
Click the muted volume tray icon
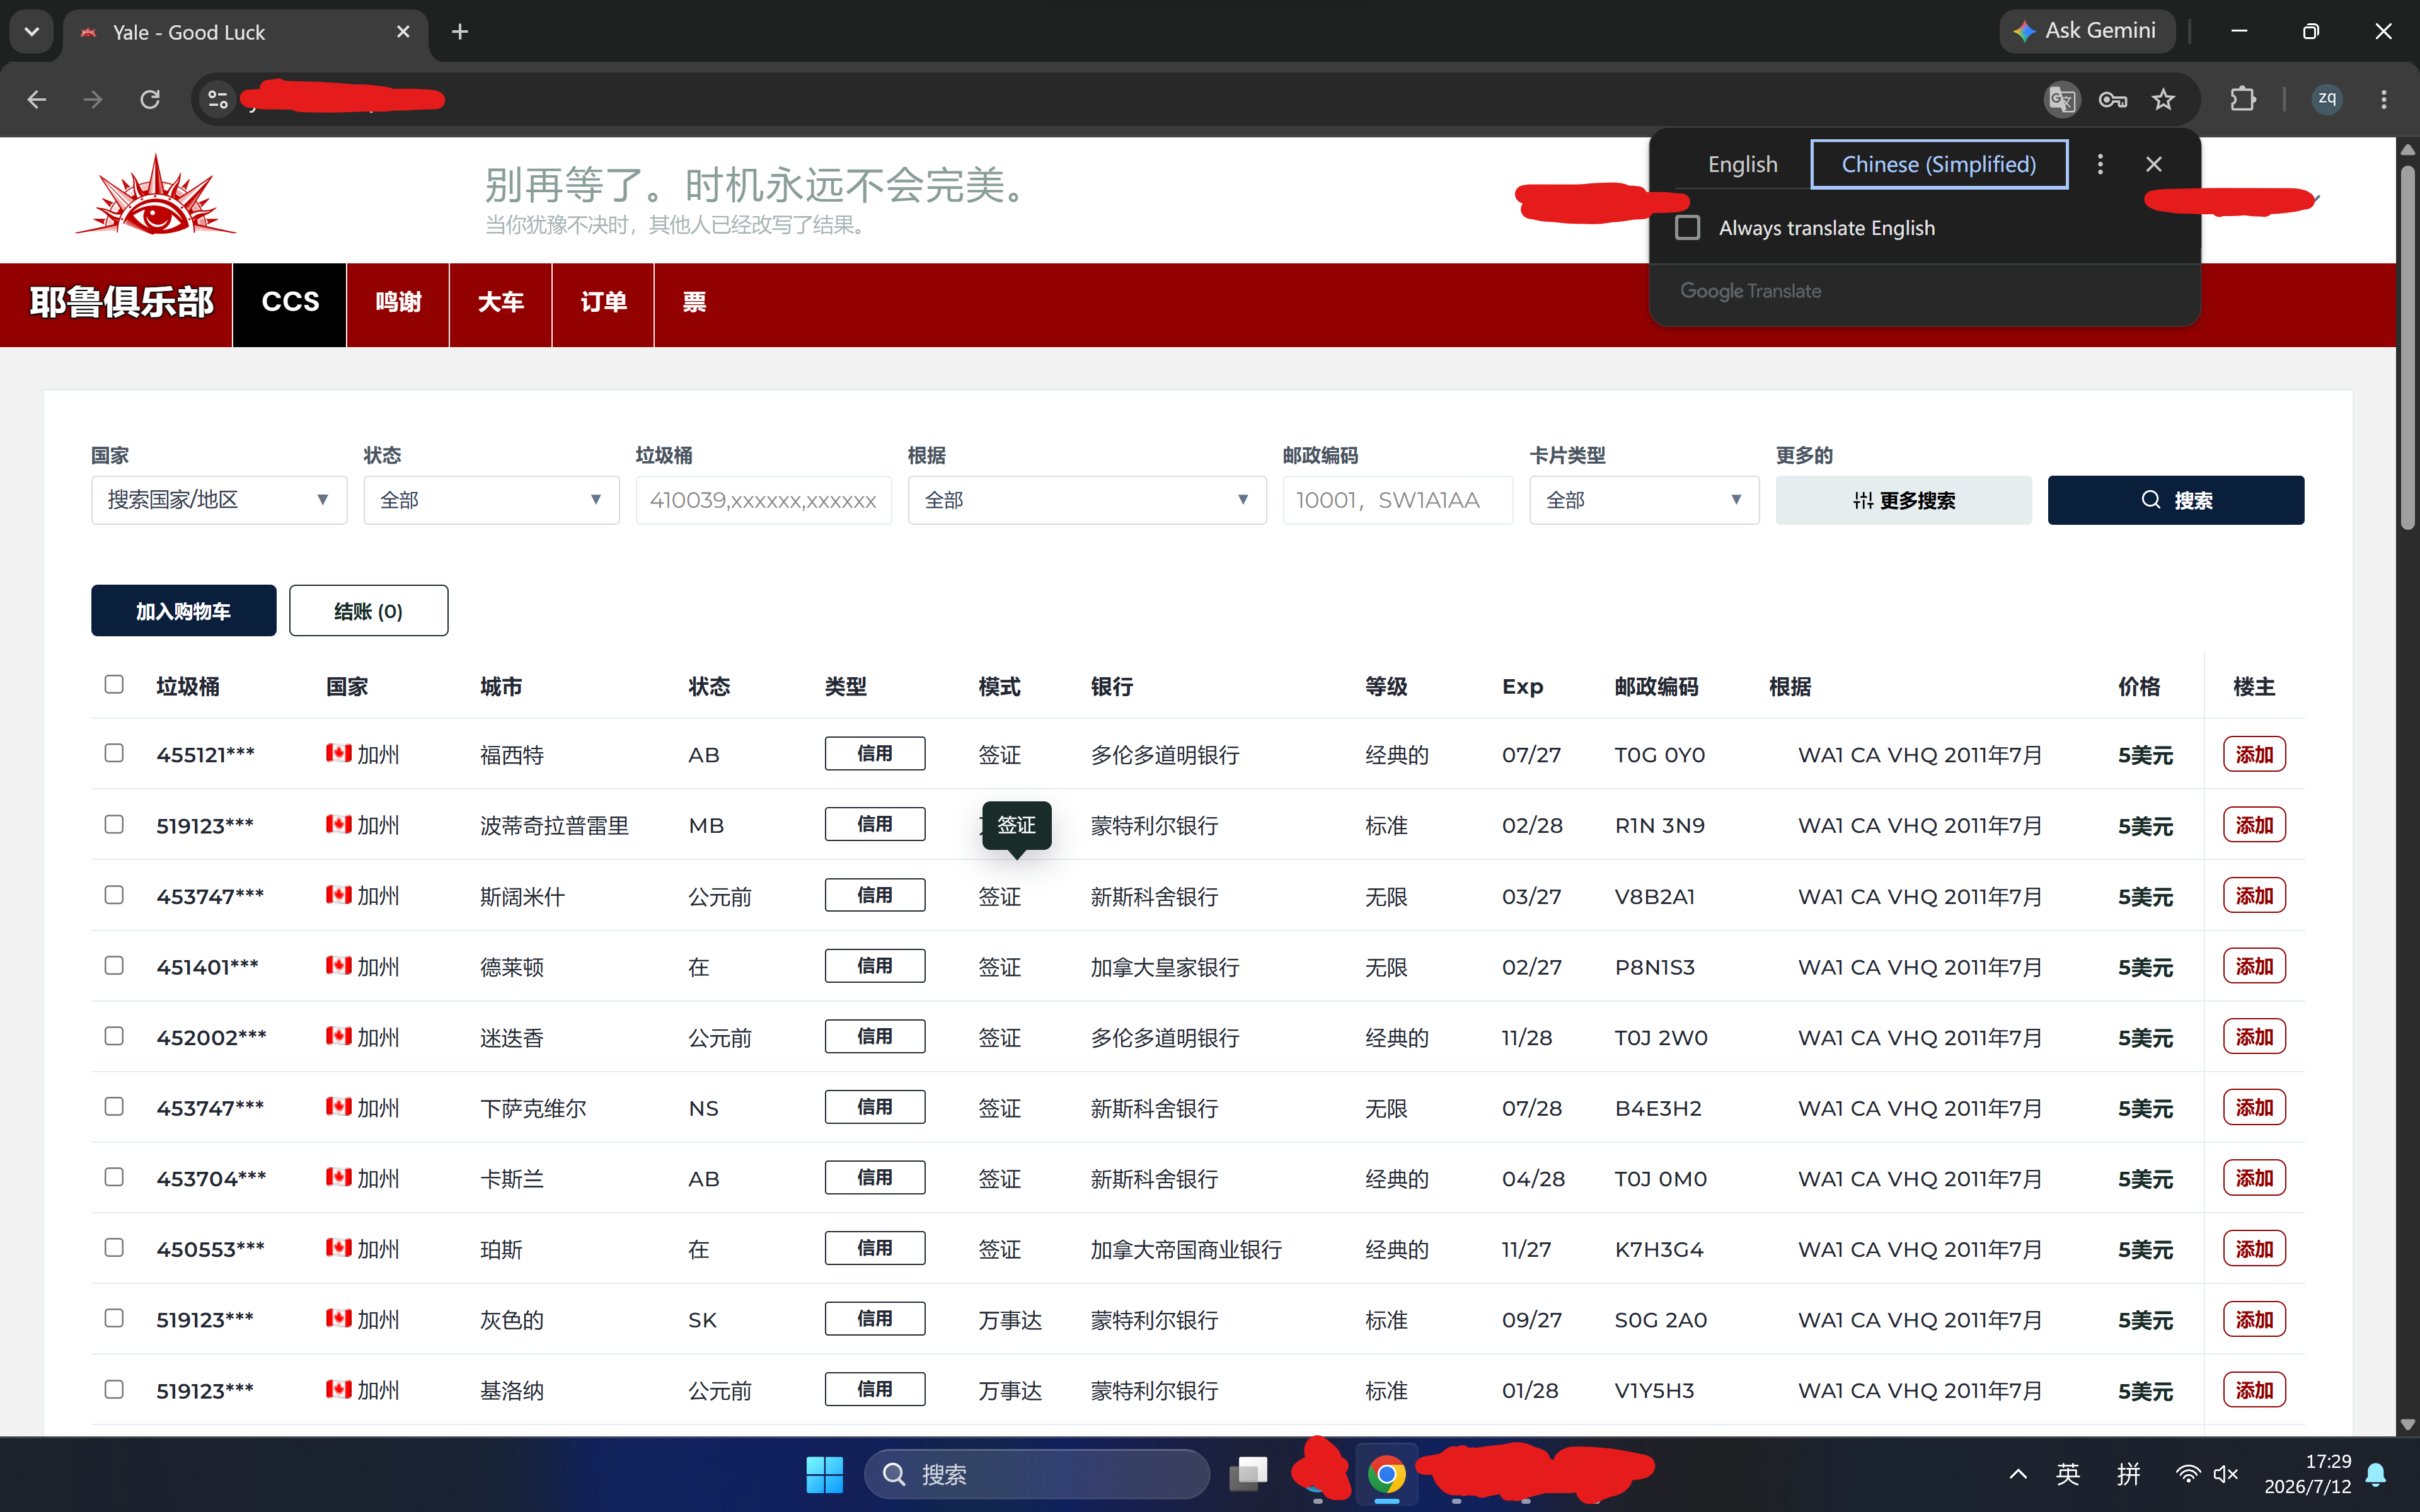pyautogui.click(x=2226, y=1474)
